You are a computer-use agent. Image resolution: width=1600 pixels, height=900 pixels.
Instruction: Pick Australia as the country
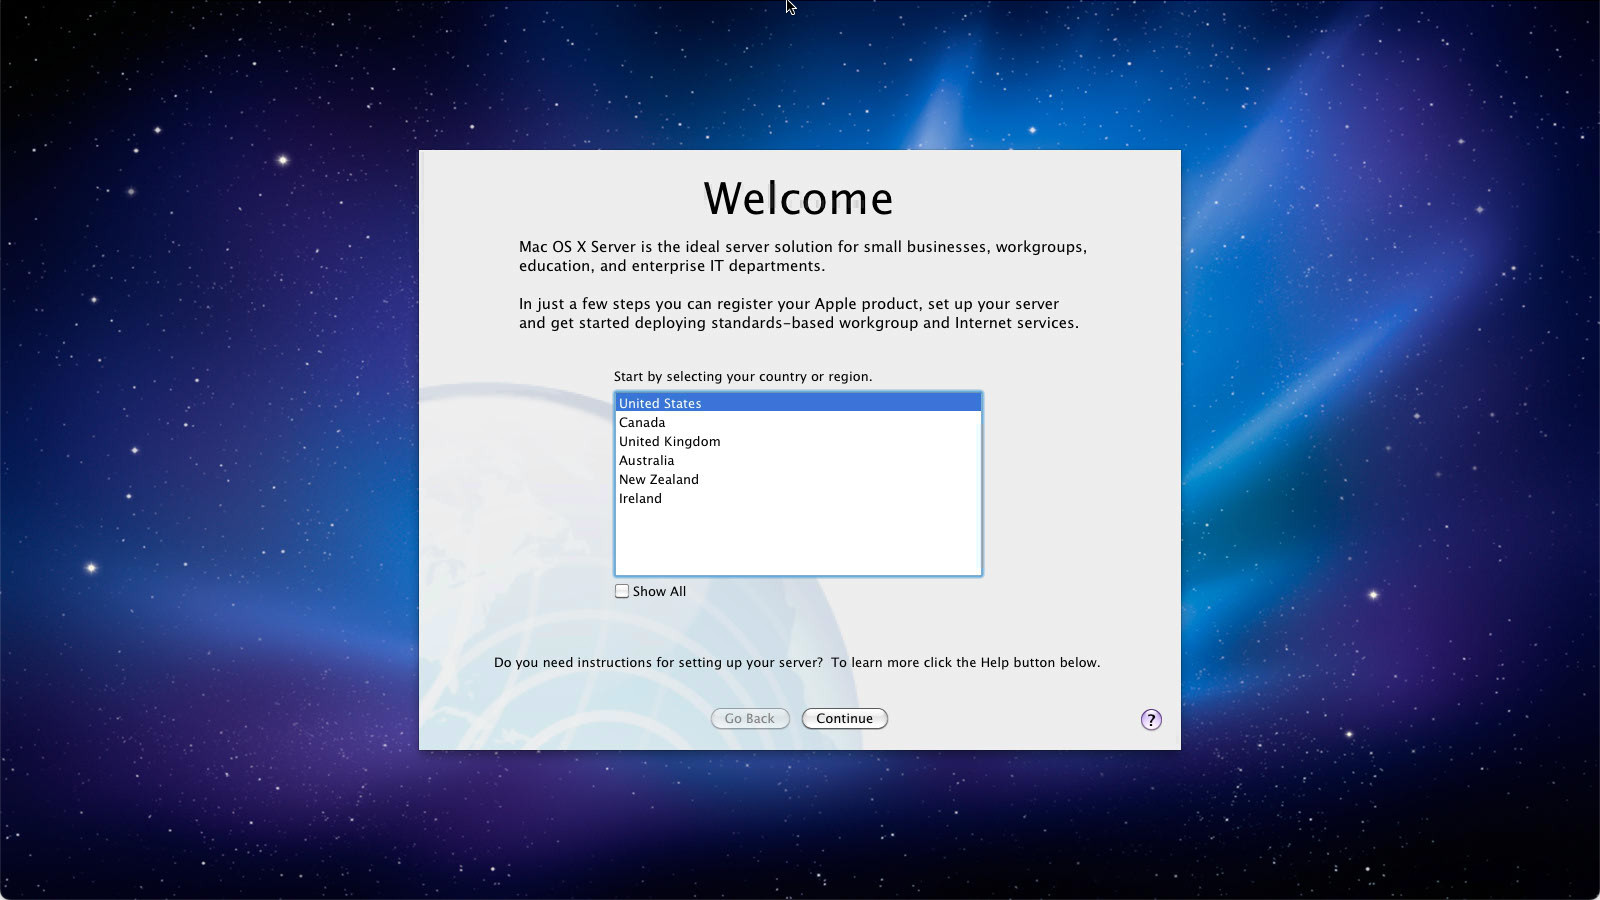click(x=798, y=460)
